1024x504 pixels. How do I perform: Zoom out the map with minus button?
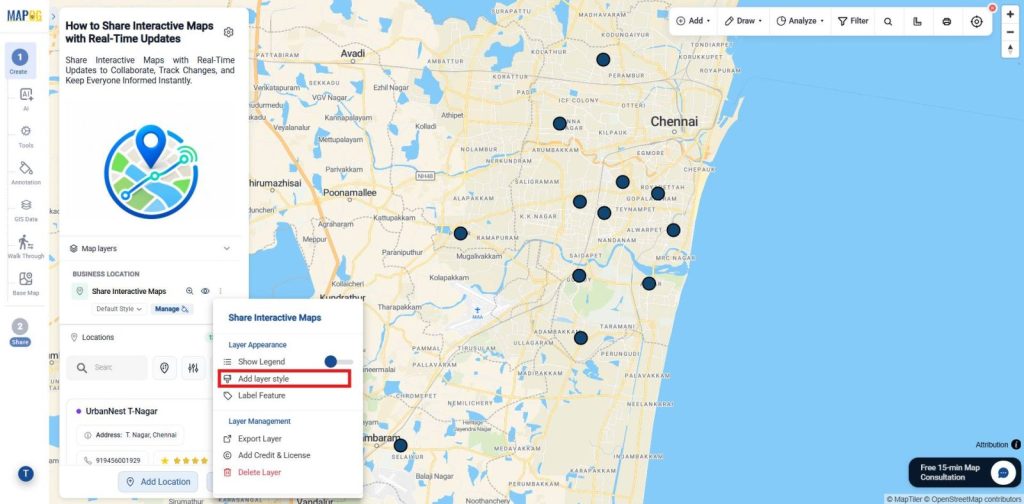(1010, 32)
